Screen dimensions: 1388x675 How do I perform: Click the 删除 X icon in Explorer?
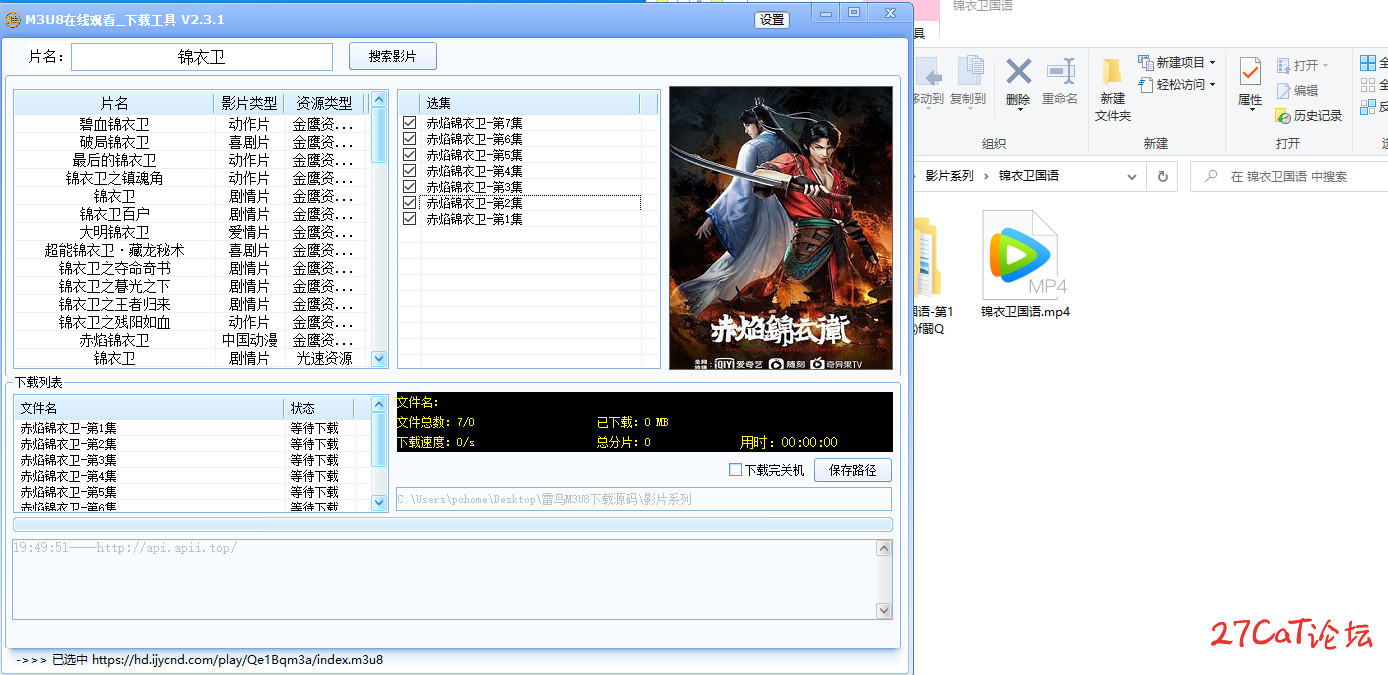(1018, 71)
